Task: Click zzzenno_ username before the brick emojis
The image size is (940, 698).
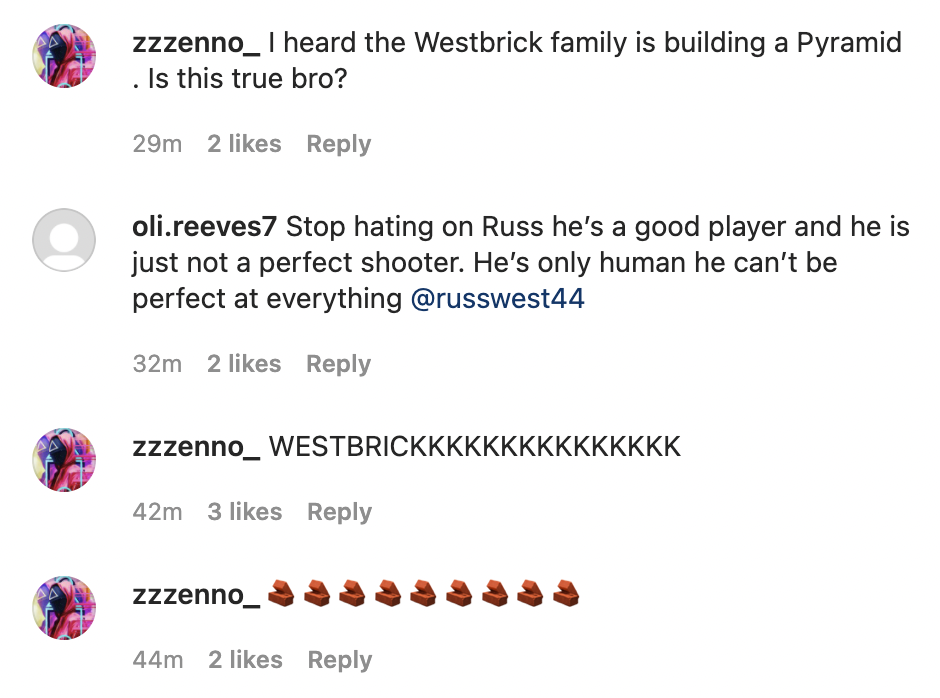Action: point(196,595)
